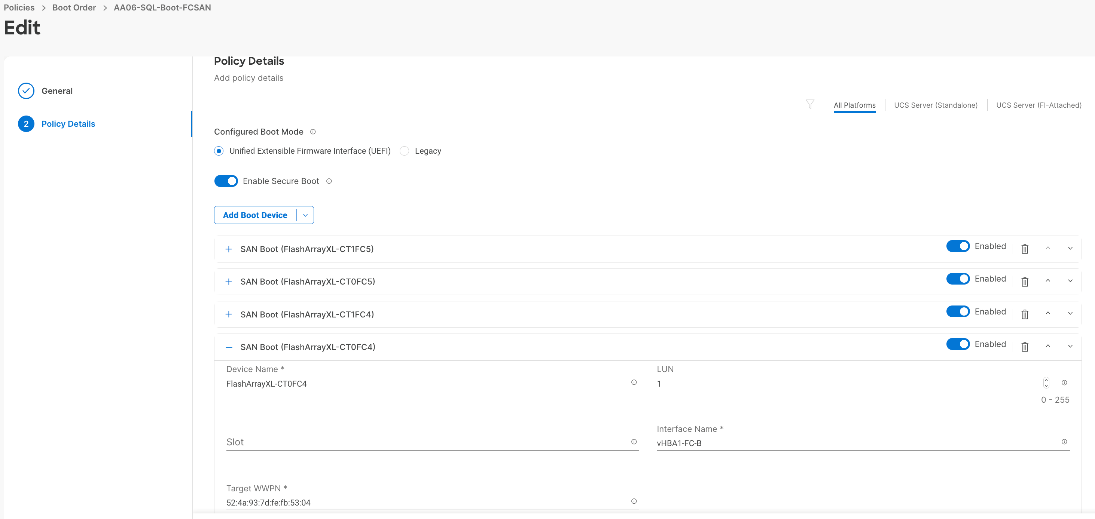
Task: Delete SAN Boot FlashArrayXL-CT1FC4 device
Action: click(1024, 314)
